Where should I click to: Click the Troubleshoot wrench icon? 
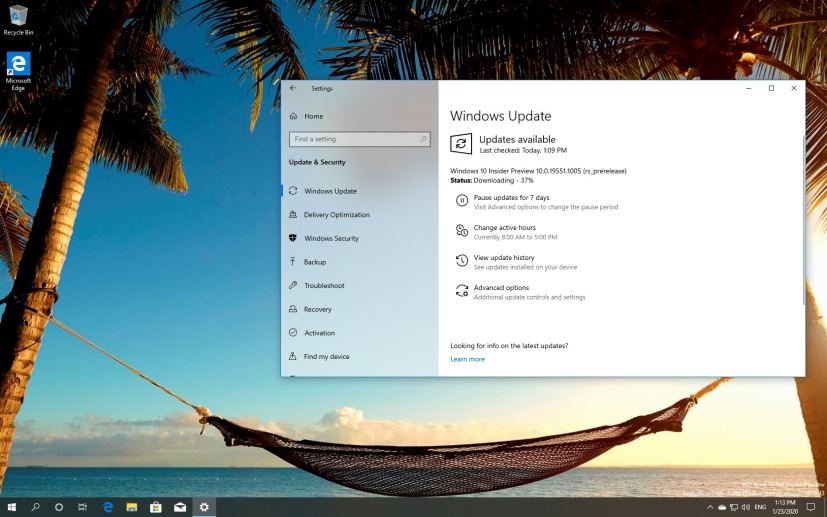pyautogui.click(x=293, y=285)
